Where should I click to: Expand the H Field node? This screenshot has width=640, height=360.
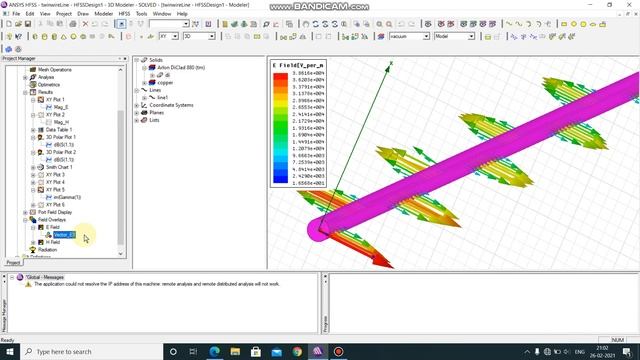coord(33,242)
